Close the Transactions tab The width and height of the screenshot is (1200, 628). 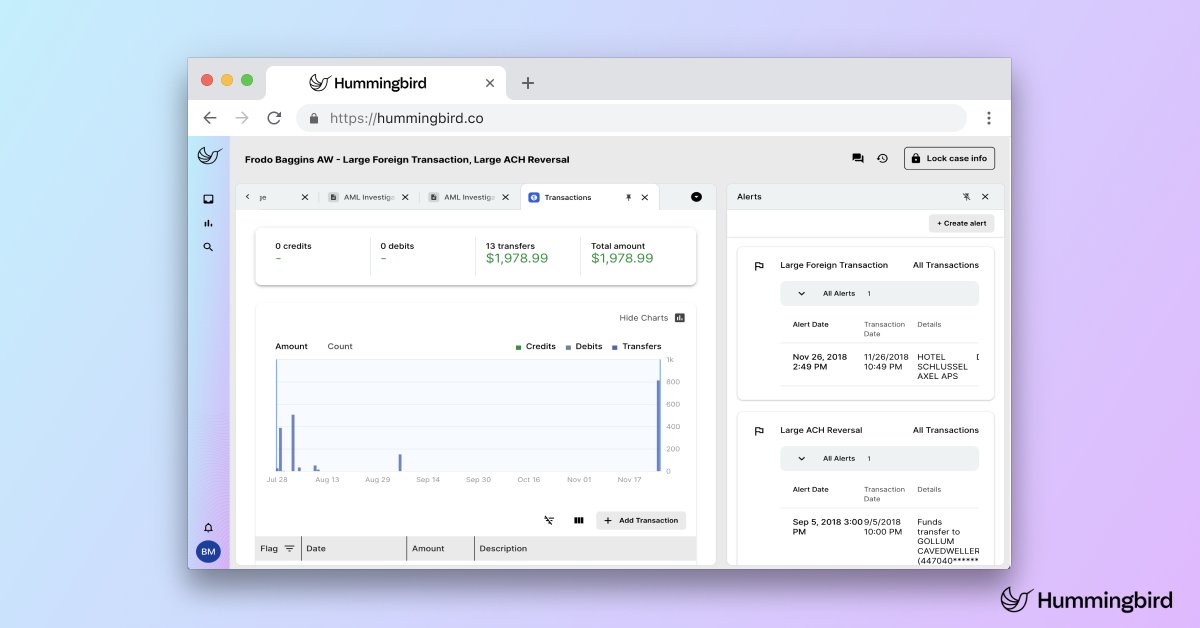tap(645, 197)
